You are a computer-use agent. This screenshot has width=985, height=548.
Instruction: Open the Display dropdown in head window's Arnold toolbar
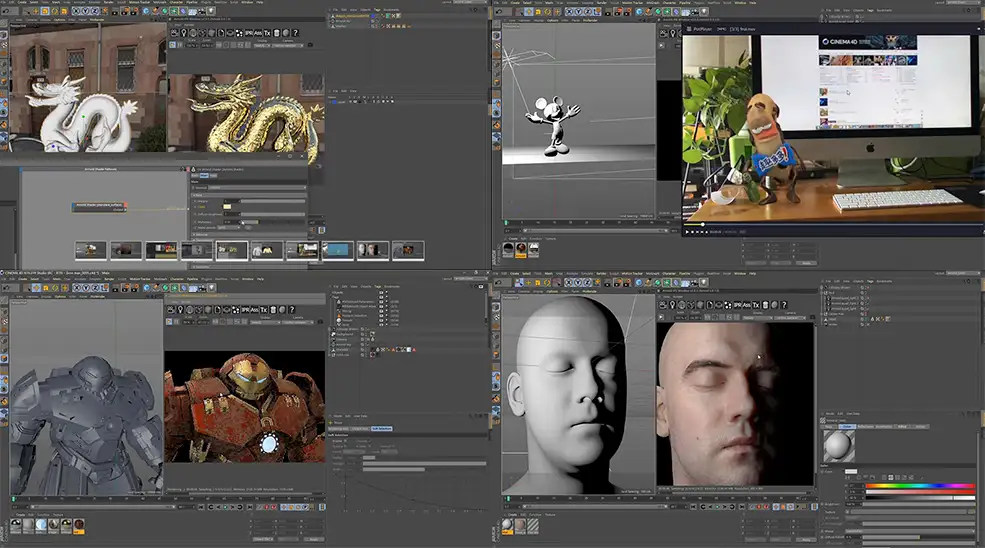coord(758,318)
